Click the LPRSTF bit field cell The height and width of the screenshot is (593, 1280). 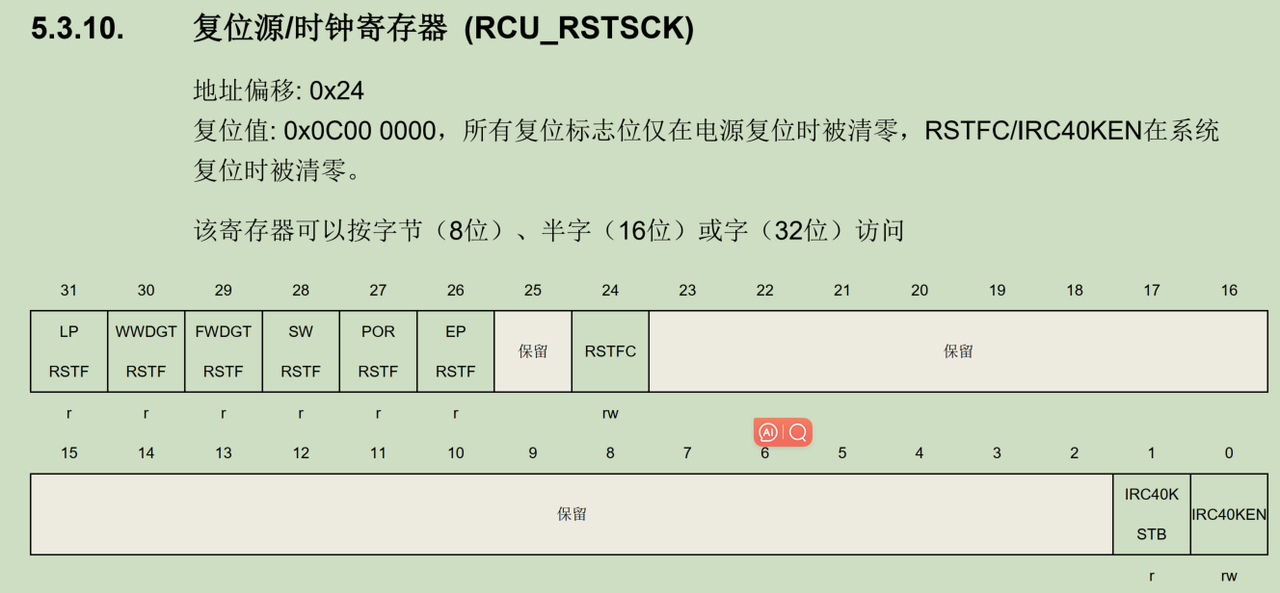point(68,351)
